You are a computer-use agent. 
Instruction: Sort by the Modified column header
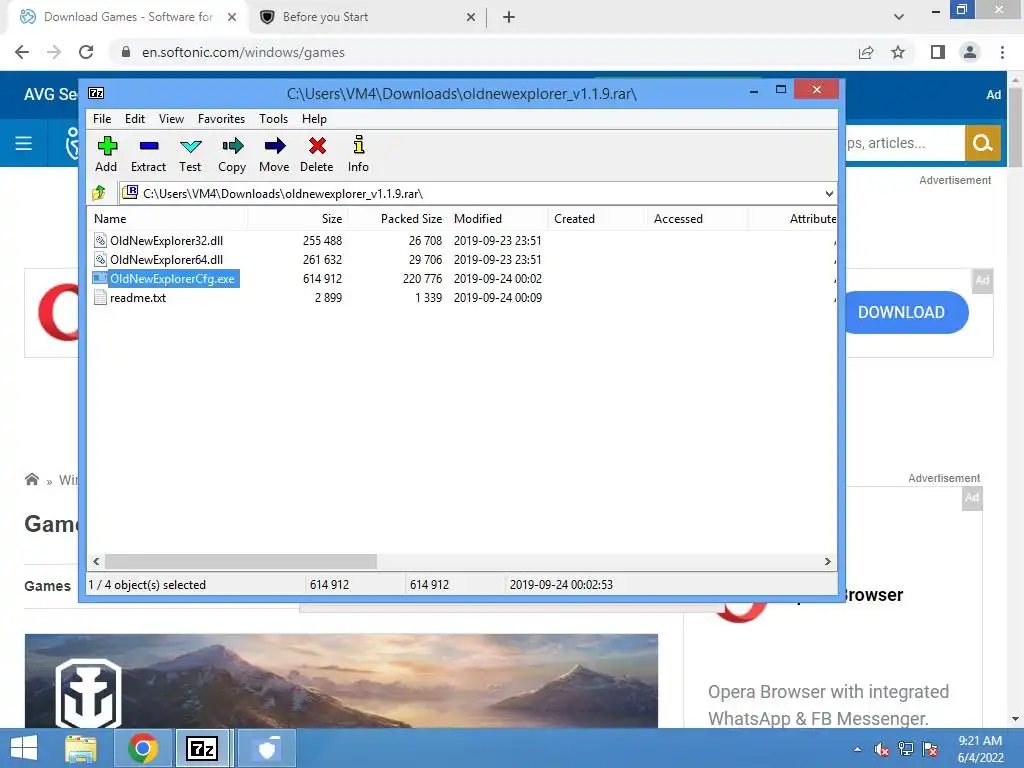click(x=498, y=219)
